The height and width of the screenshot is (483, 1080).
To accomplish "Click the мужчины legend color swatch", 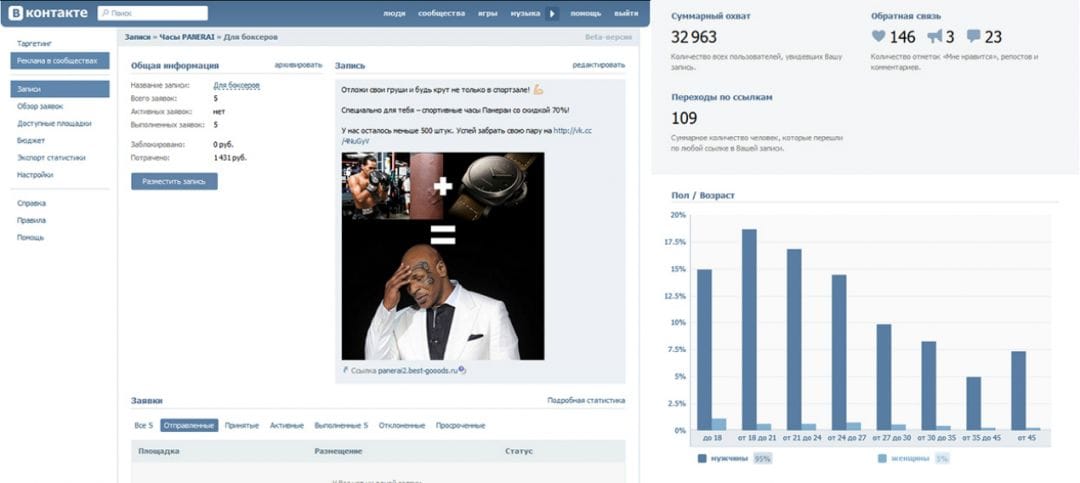I will (x=702, y=458).
